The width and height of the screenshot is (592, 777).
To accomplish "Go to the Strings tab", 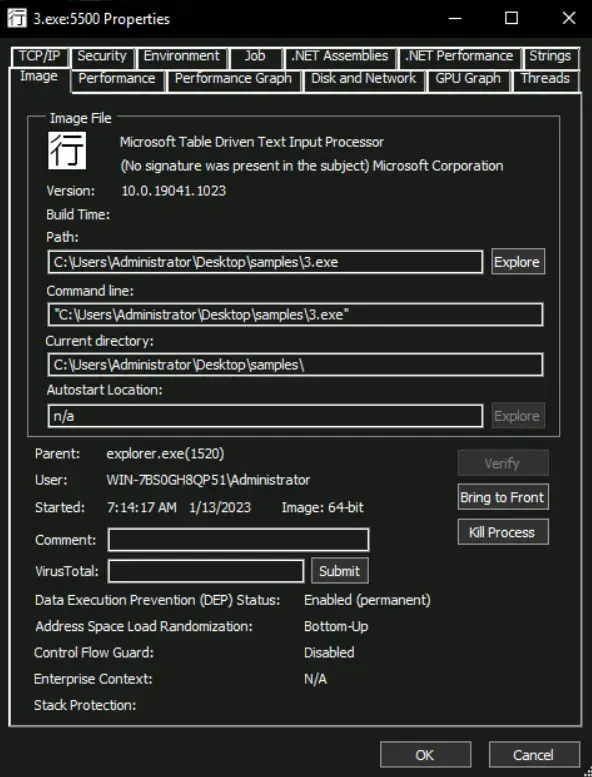I will [550, 56].
